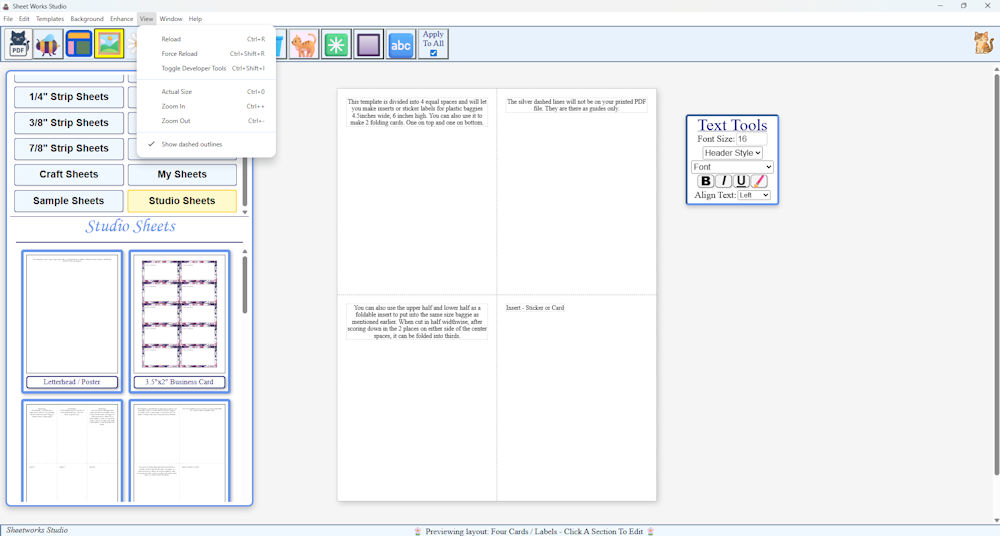The height and width of the screenshot is (536, 1000).
Task: Click the 3/8" Strip Sheets button
Action: coord(69,123)
